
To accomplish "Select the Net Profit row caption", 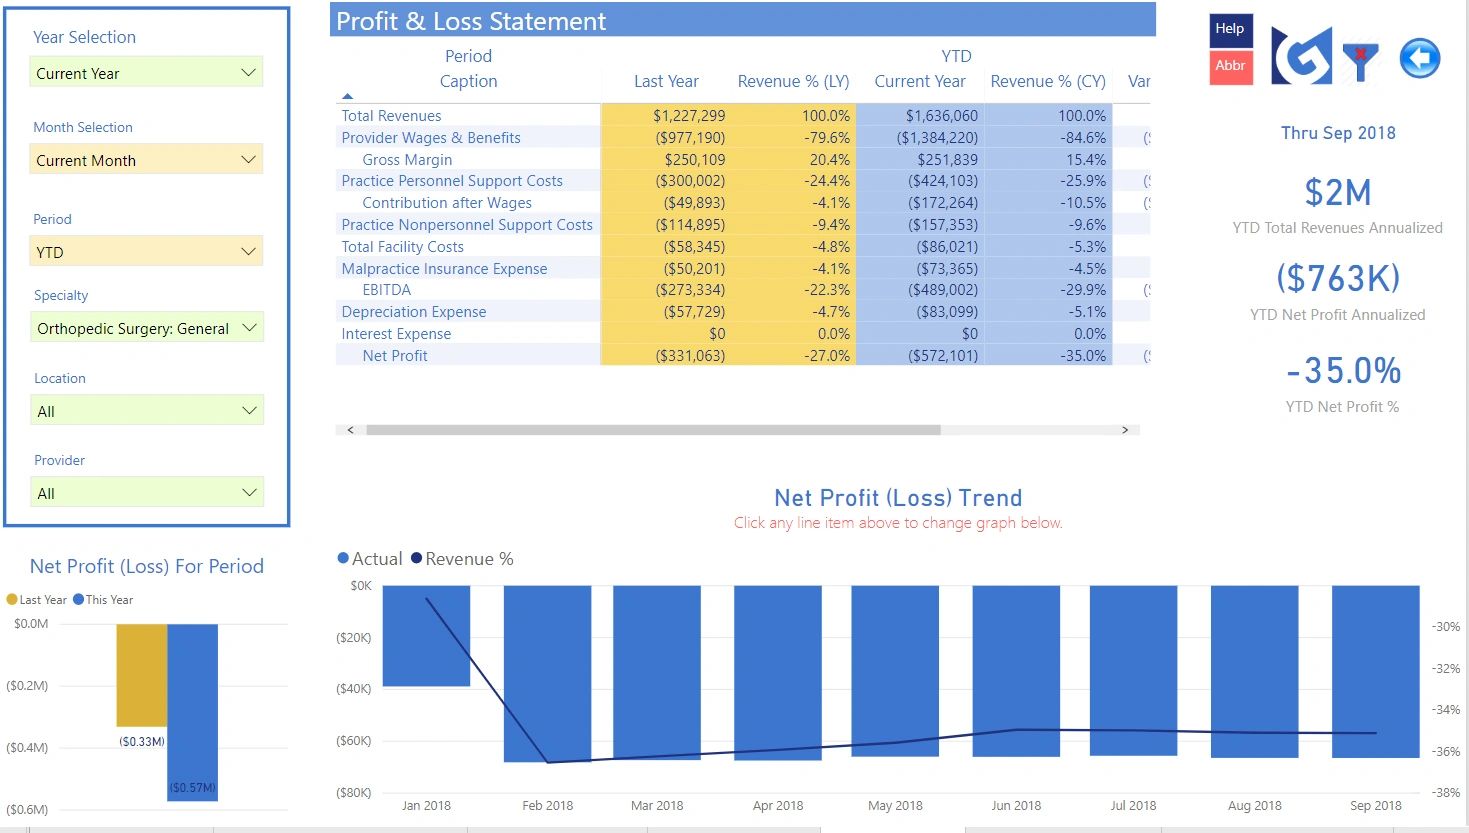I will click(x=395, y=356).
